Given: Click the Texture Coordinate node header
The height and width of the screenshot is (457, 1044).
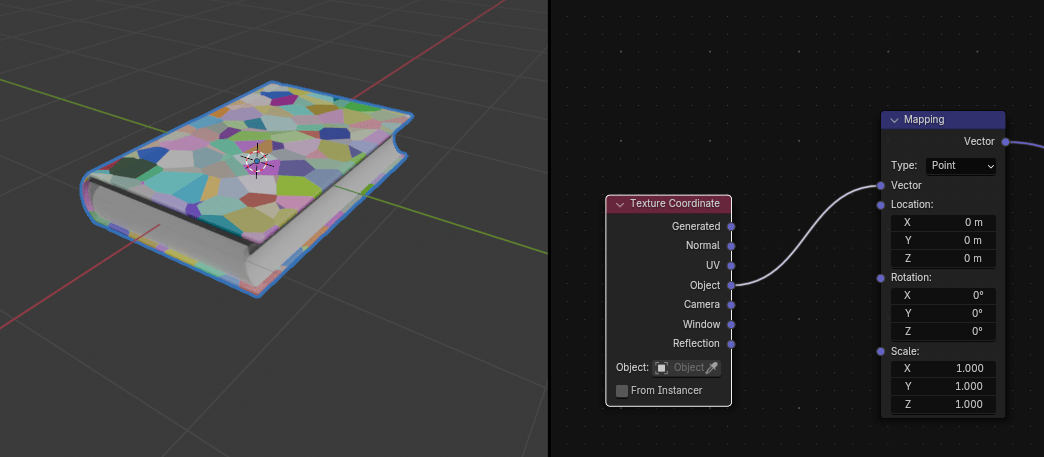Looking at the screenshot, I should [x=675, y=204].
